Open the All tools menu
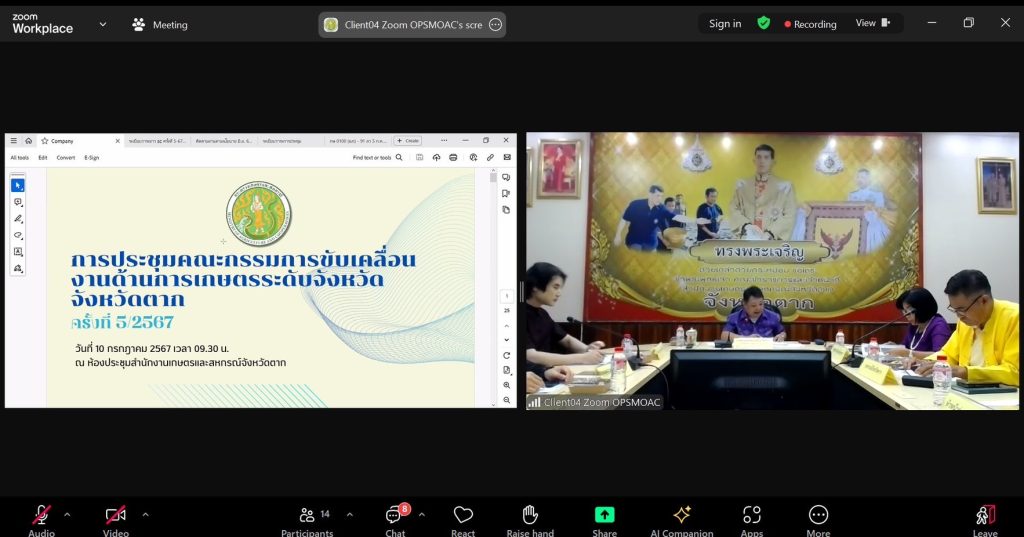Viewport: 1024px width, 537px height. point(20,157)
